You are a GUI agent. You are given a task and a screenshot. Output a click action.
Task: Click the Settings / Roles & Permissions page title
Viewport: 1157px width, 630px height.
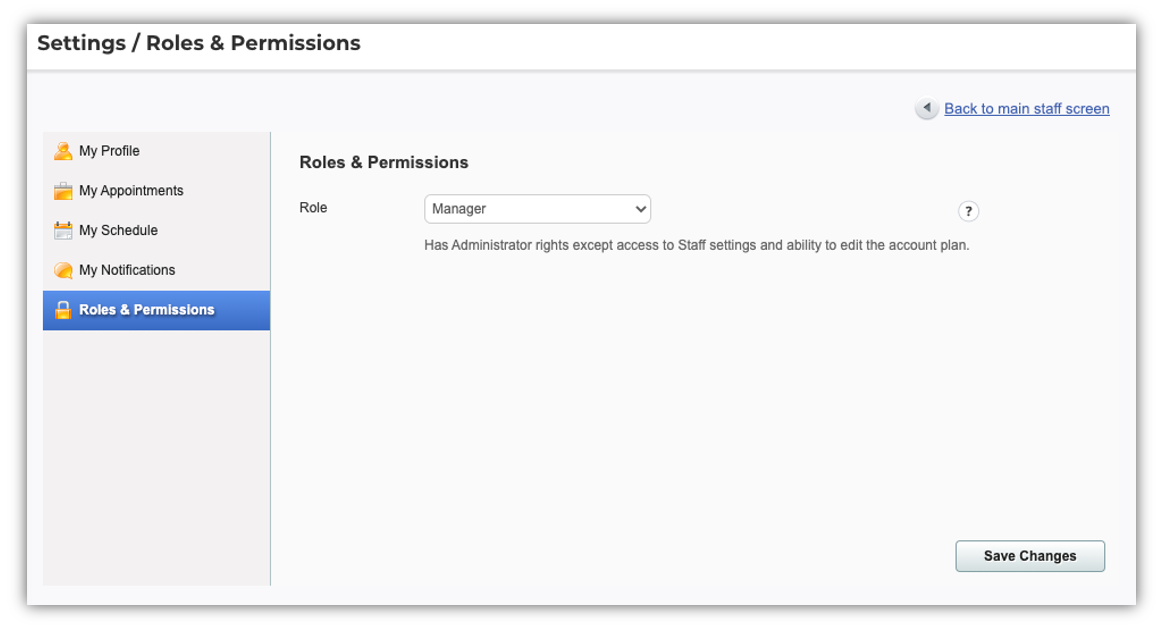198,43
